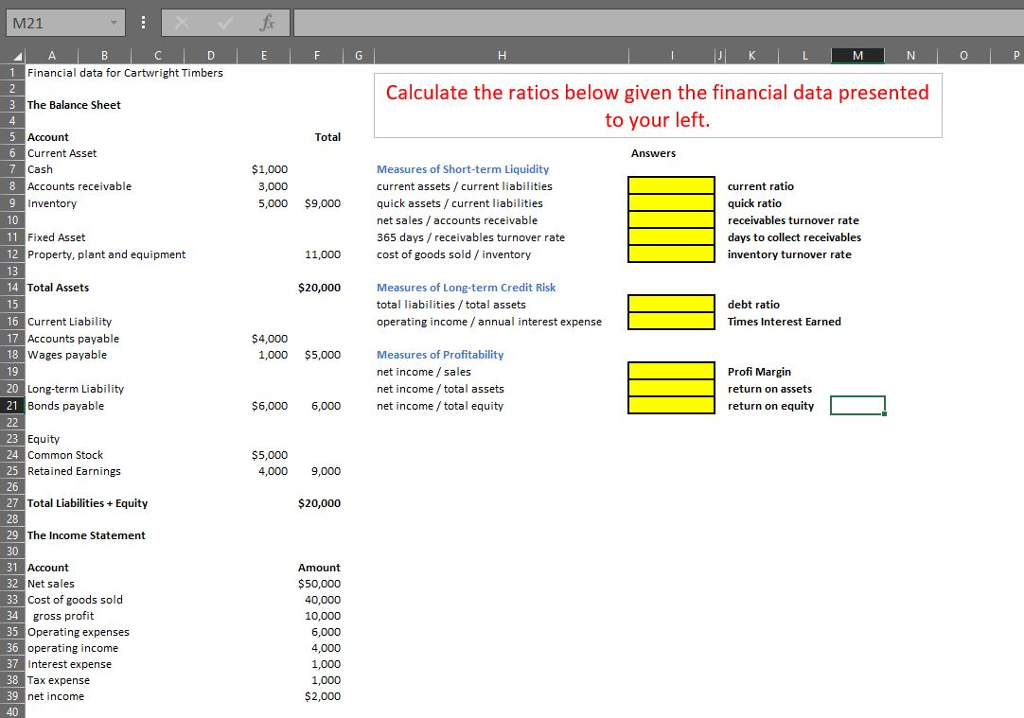Click the 'Measures of Short-term Liquidity' blue heading
1024x718 pixels.
click(462, 169)
